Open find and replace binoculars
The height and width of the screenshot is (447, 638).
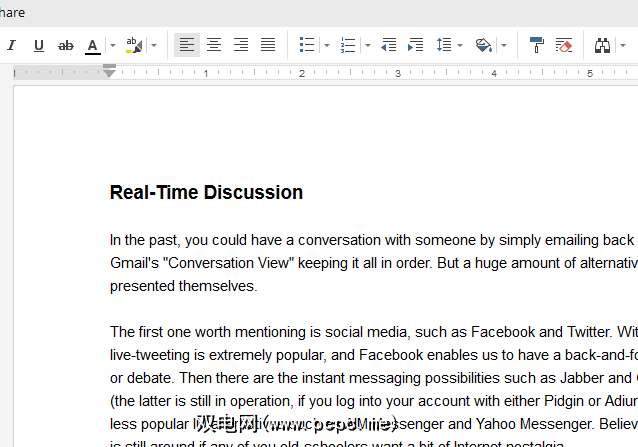coord(602,45)
